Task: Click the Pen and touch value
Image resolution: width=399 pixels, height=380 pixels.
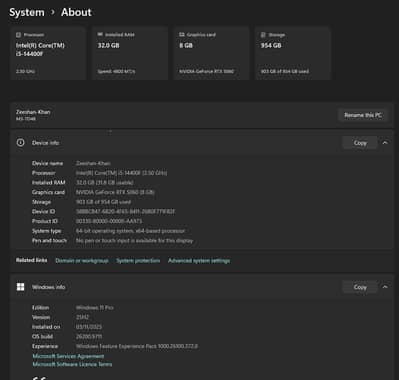Action: [134, 240]
